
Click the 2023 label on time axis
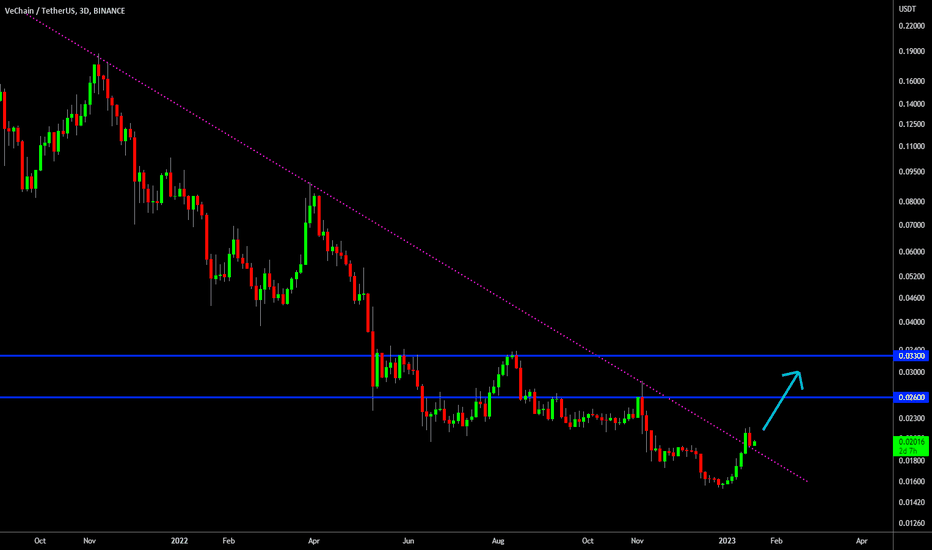click(x=726, y=540)
